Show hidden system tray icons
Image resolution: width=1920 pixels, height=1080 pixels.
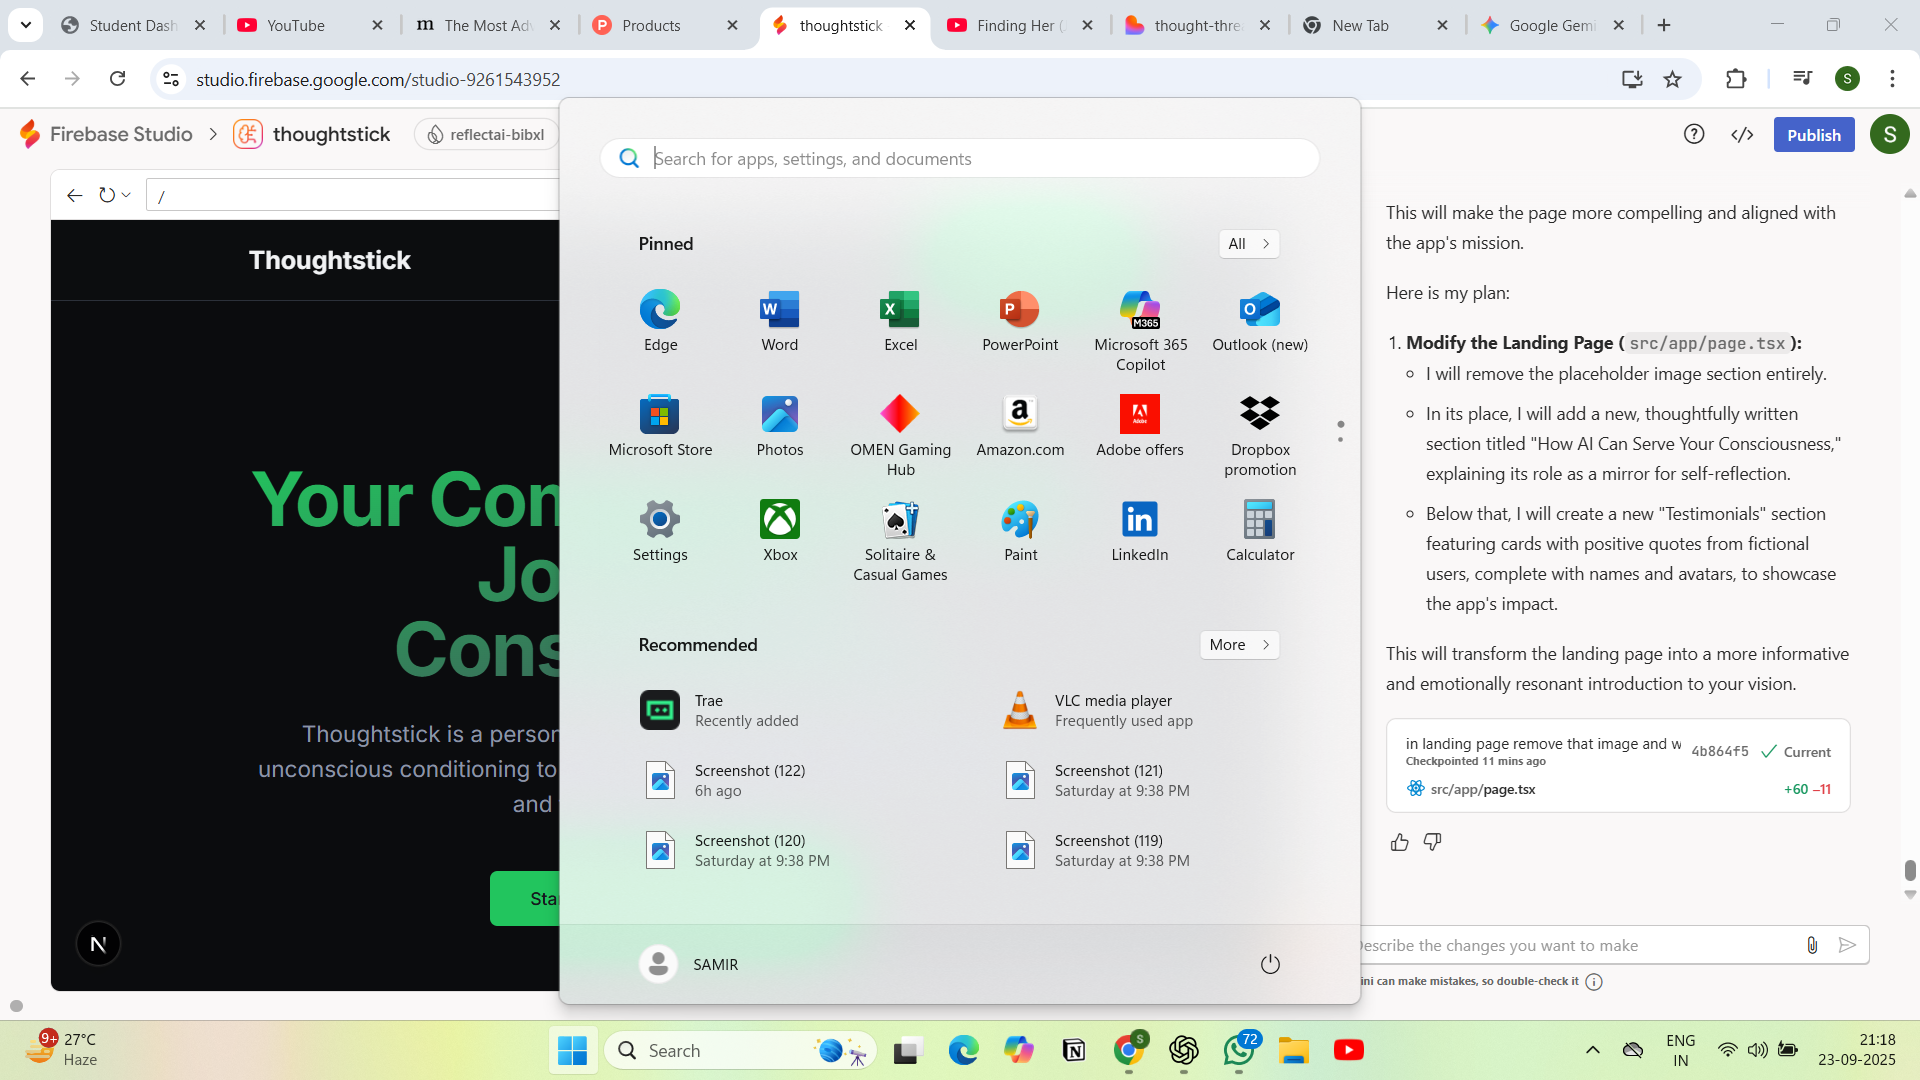(1593, 1050)
